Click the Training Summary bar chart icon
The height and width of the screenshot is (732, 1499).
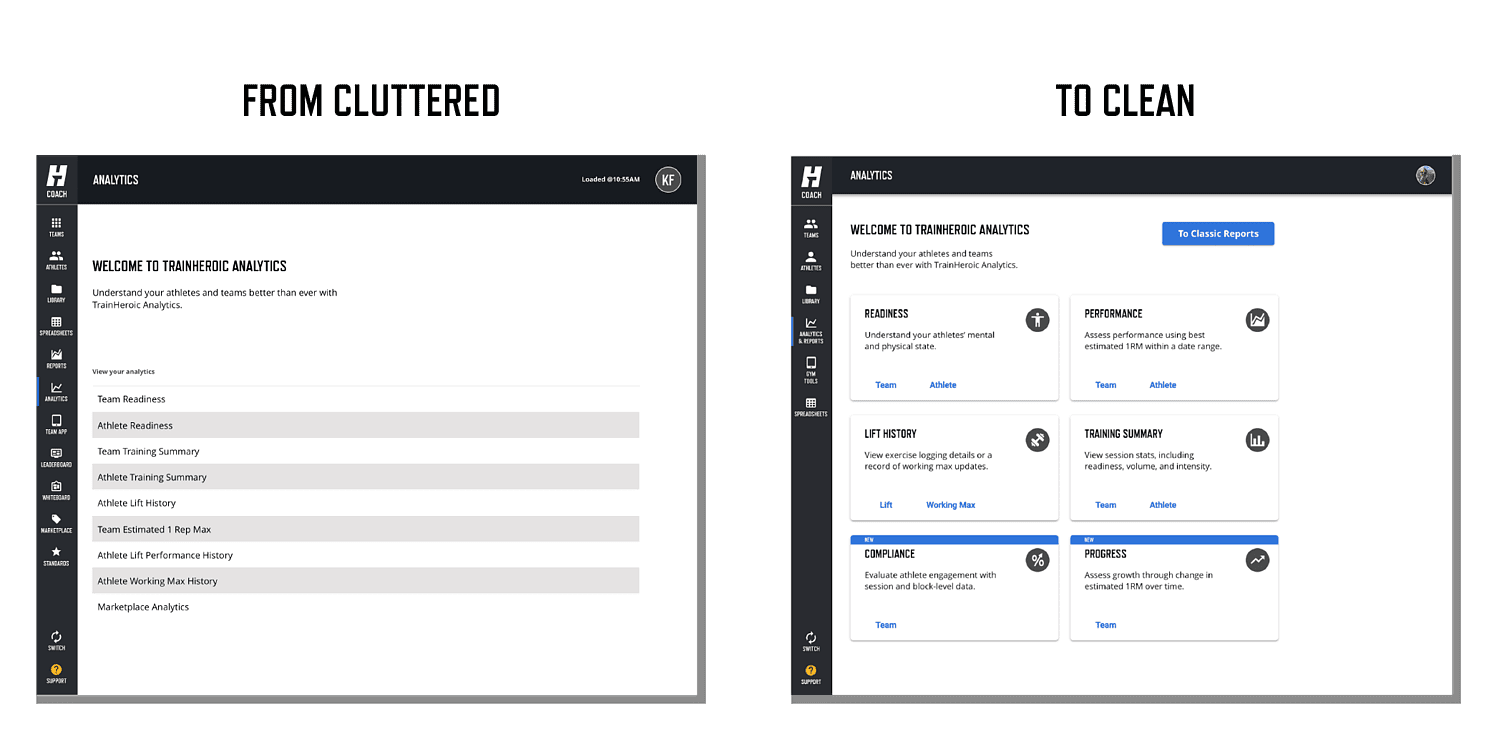tap(1257, 440)
